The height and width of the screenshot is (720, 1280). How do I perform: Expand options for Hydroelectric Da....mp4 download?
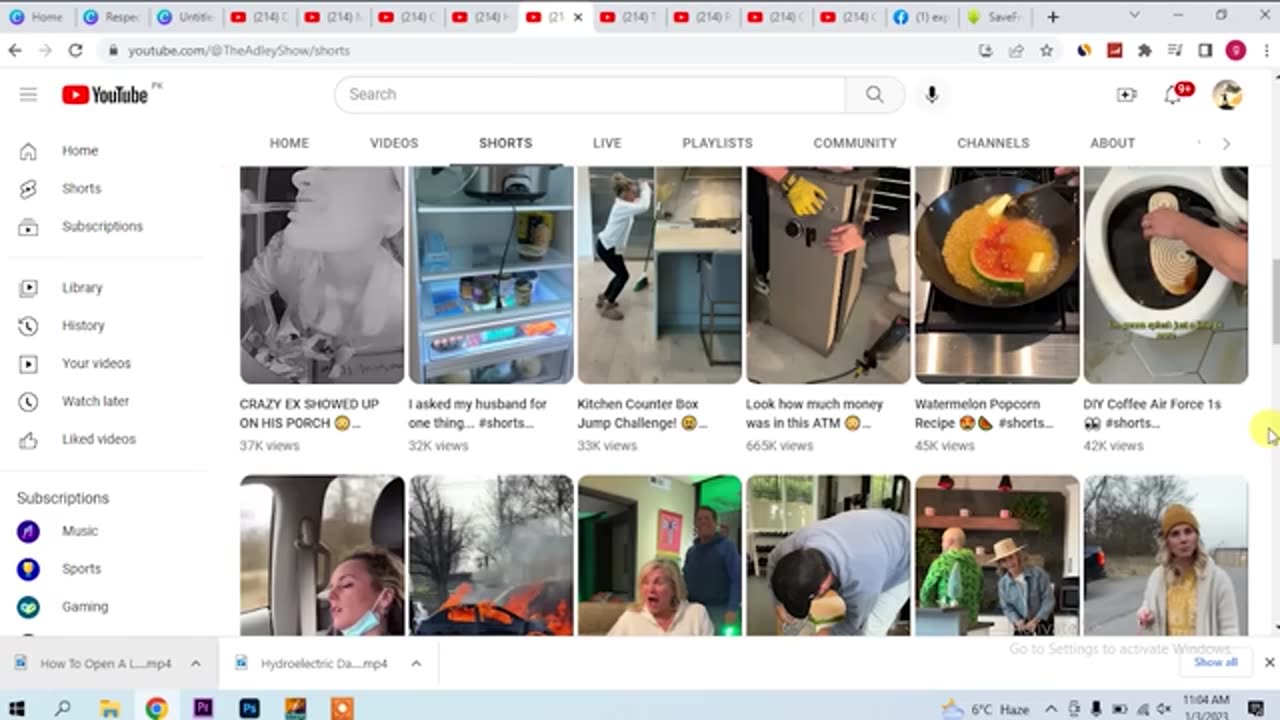[416, 663]
